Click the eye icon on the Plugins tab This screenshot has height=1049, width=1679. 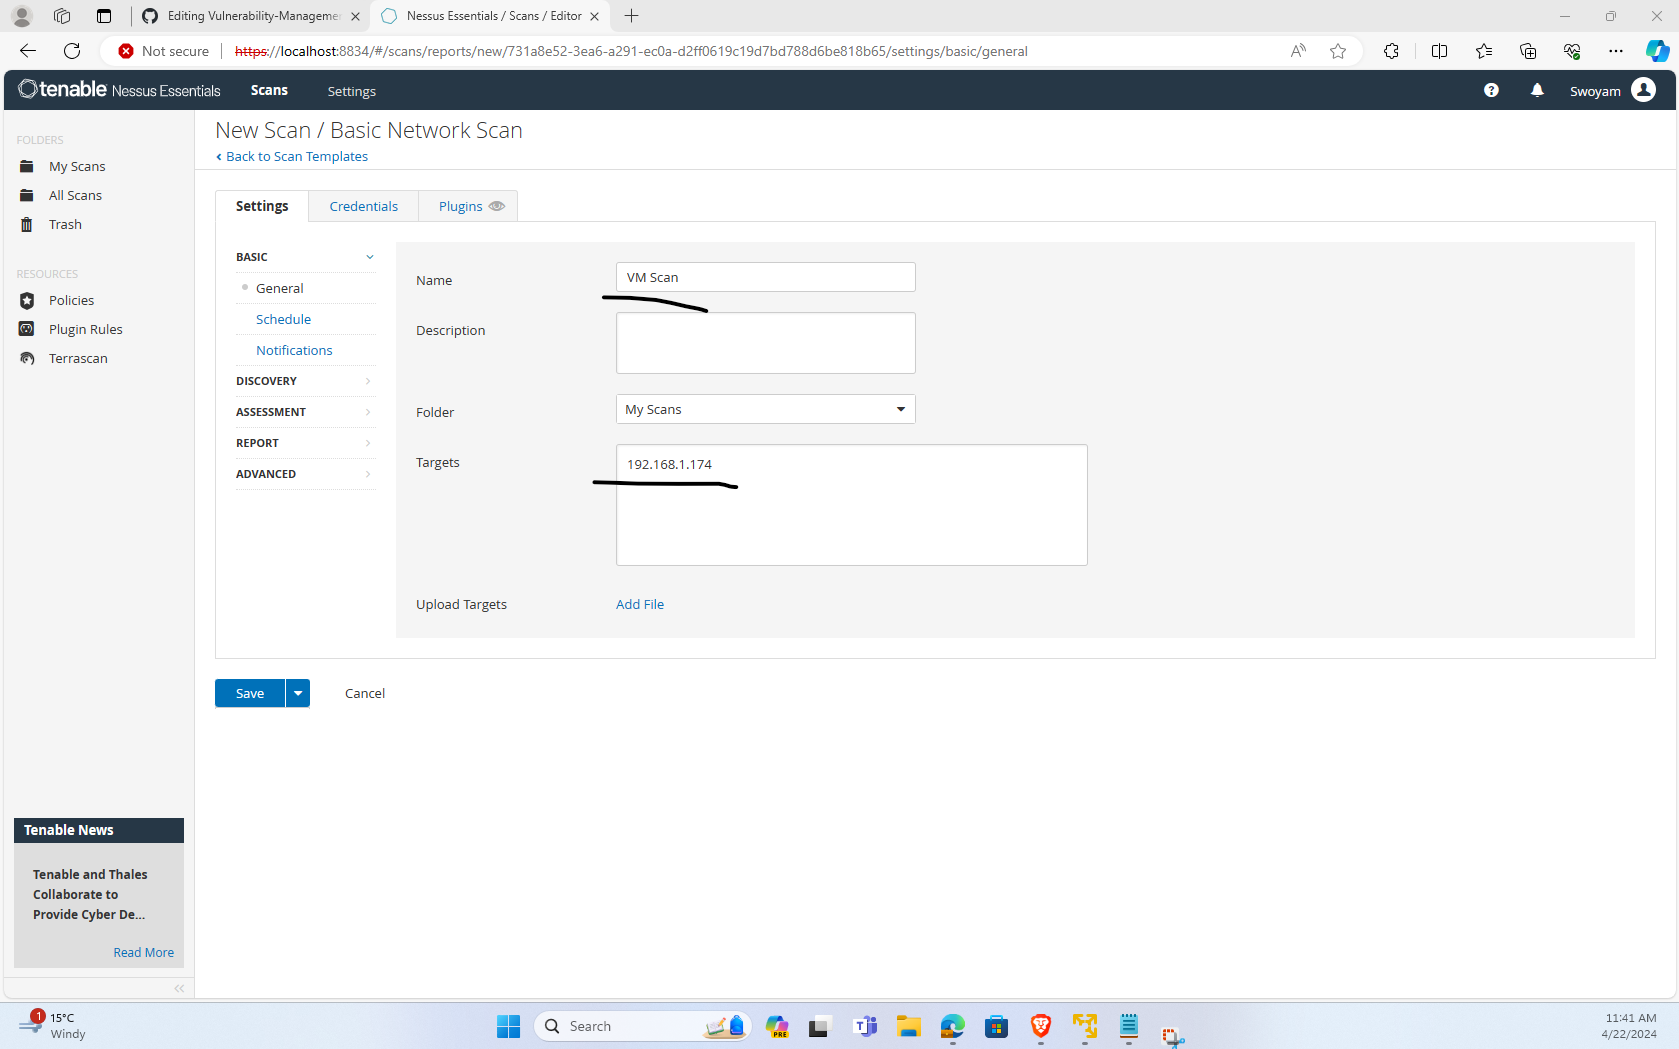pos(496,206)
